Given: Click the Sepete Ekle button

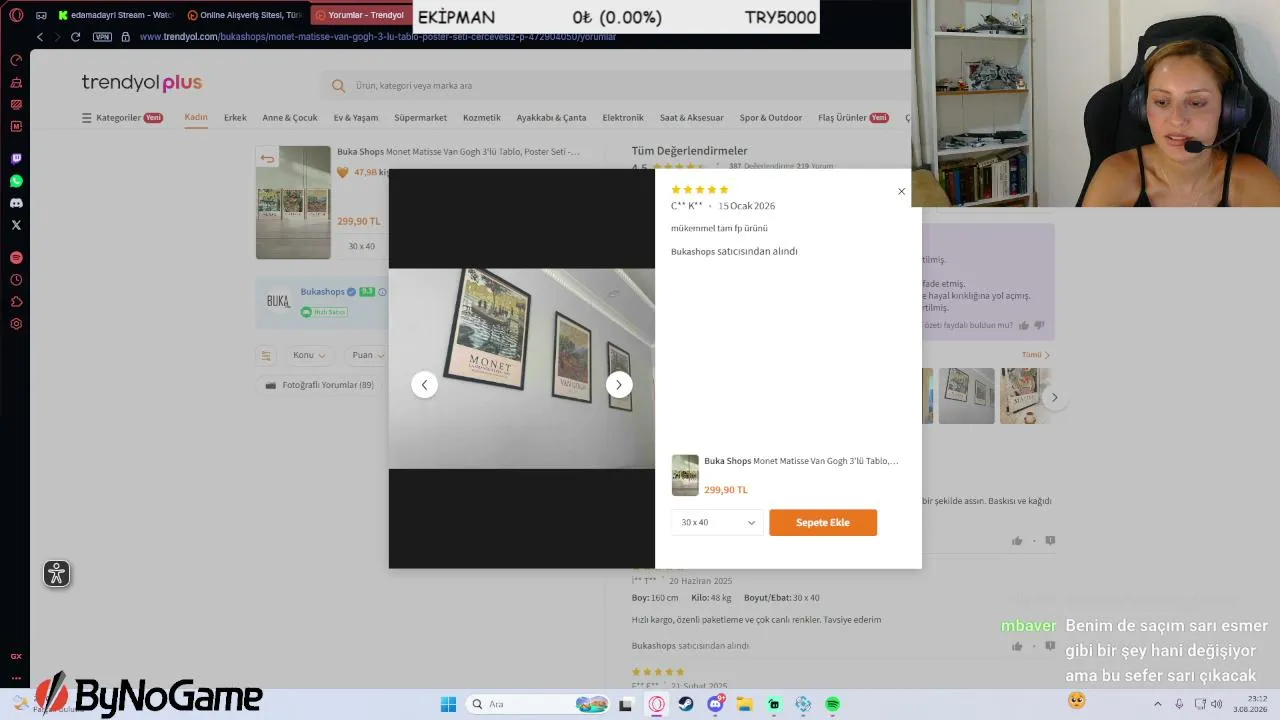Looking at the screenshot, I should [823, 522].
